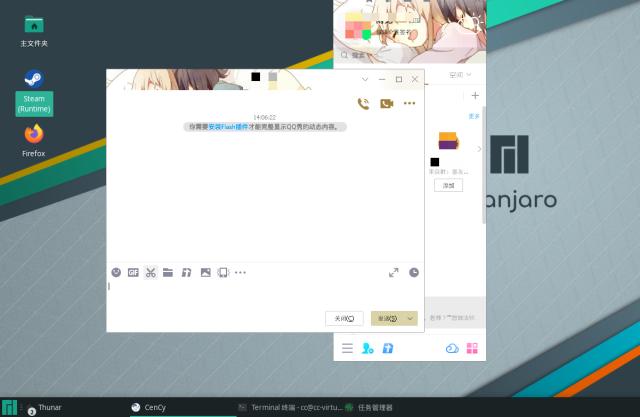Click the QQ panel vertical scrollbar
Screen dimensions: 640x417
click(x=484, y=164)
